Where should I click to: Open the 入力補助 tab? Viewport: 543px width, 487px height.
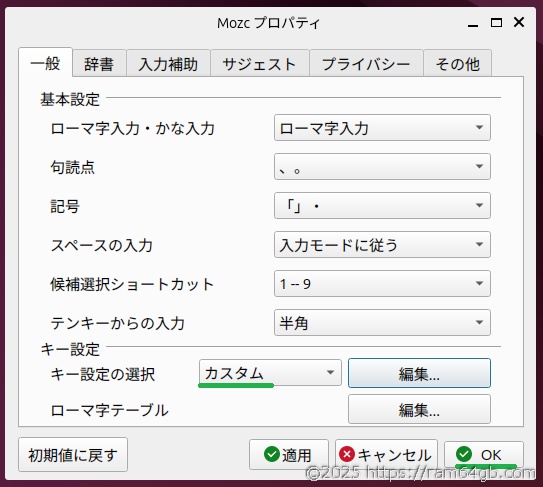pos(168,64)
